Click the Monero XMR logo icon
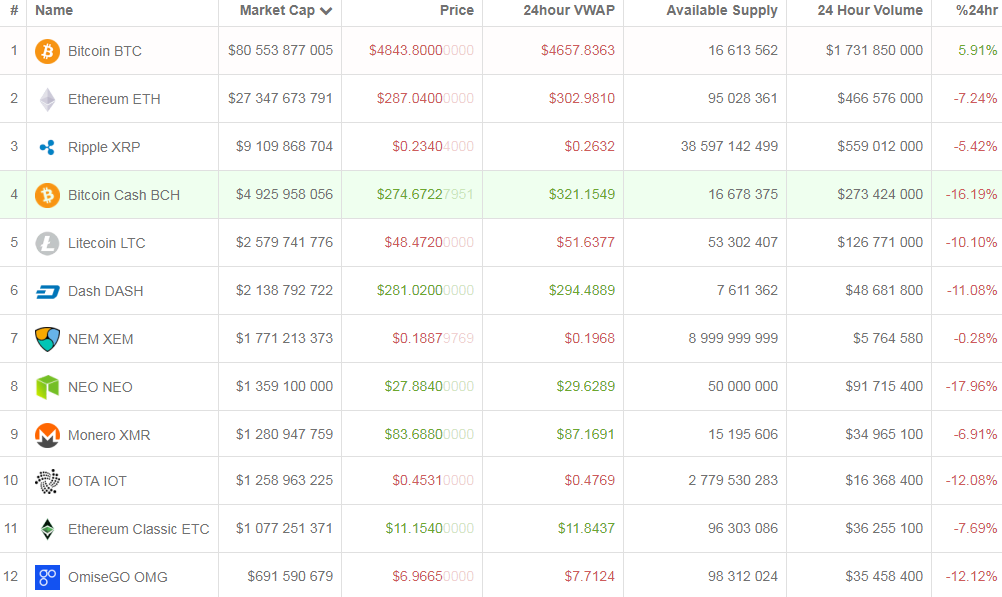The width and height of the screenshot is (1002, 597). 47,435
